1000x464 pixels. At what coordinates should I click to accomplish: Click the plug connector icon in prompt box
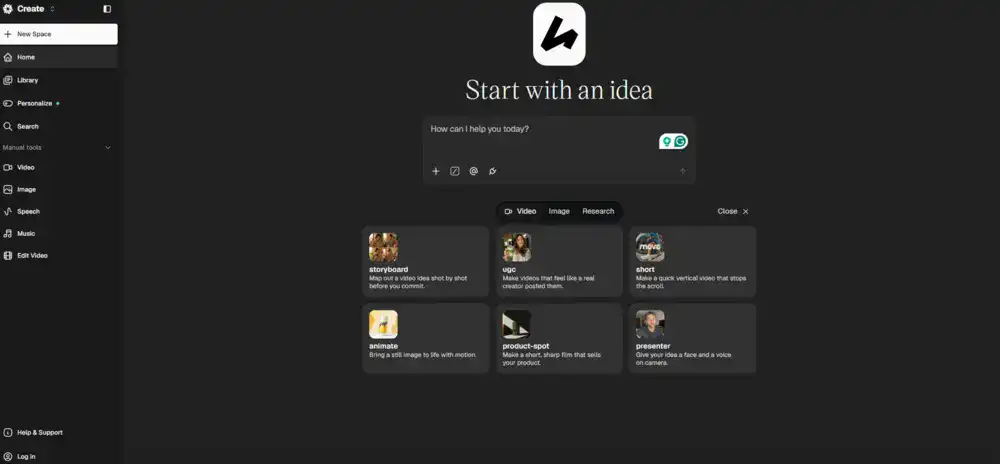[x=492, y=171]
